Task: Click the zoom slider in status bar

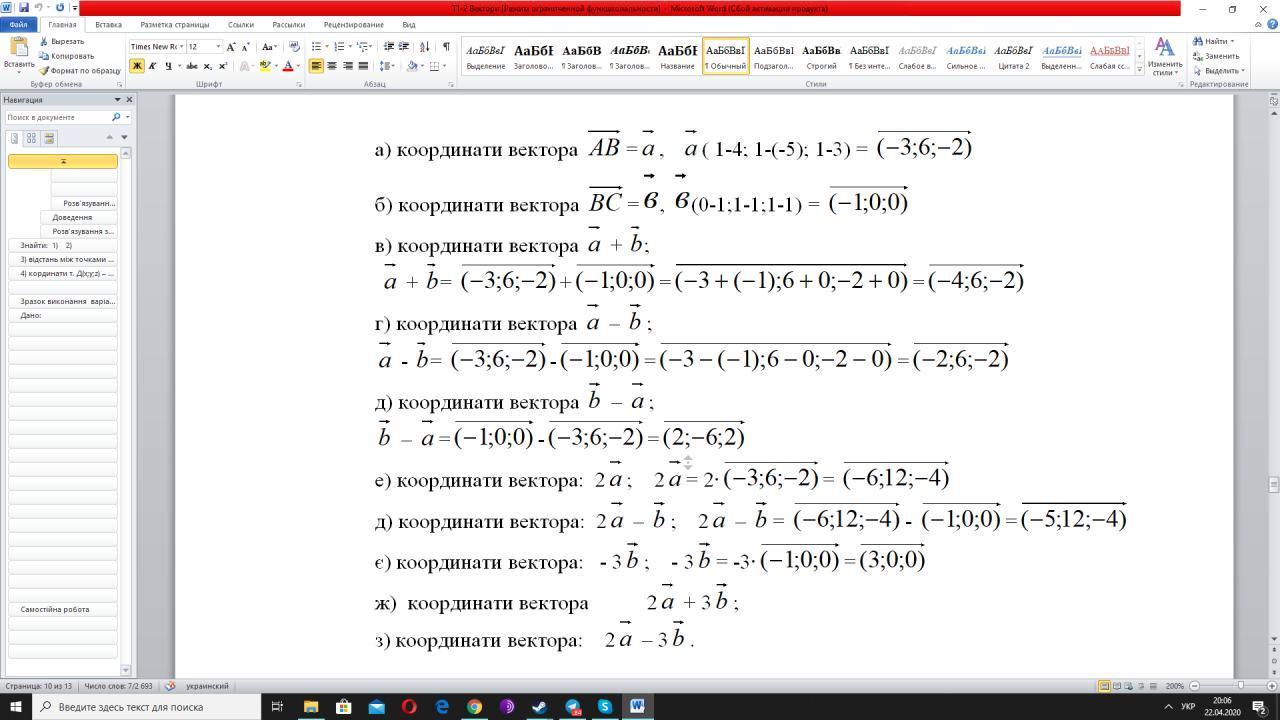Action: 1241,686
